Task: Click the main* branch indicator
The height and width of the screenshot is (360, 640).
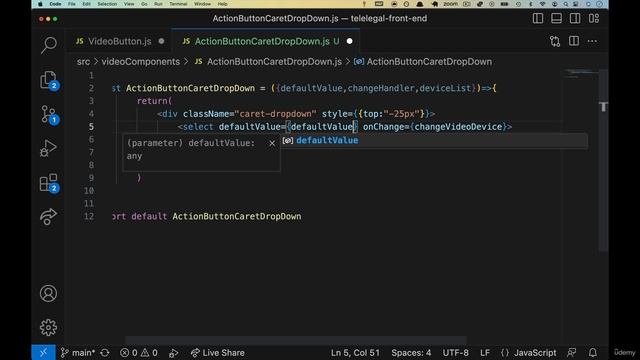Action: tap(78, 353)
